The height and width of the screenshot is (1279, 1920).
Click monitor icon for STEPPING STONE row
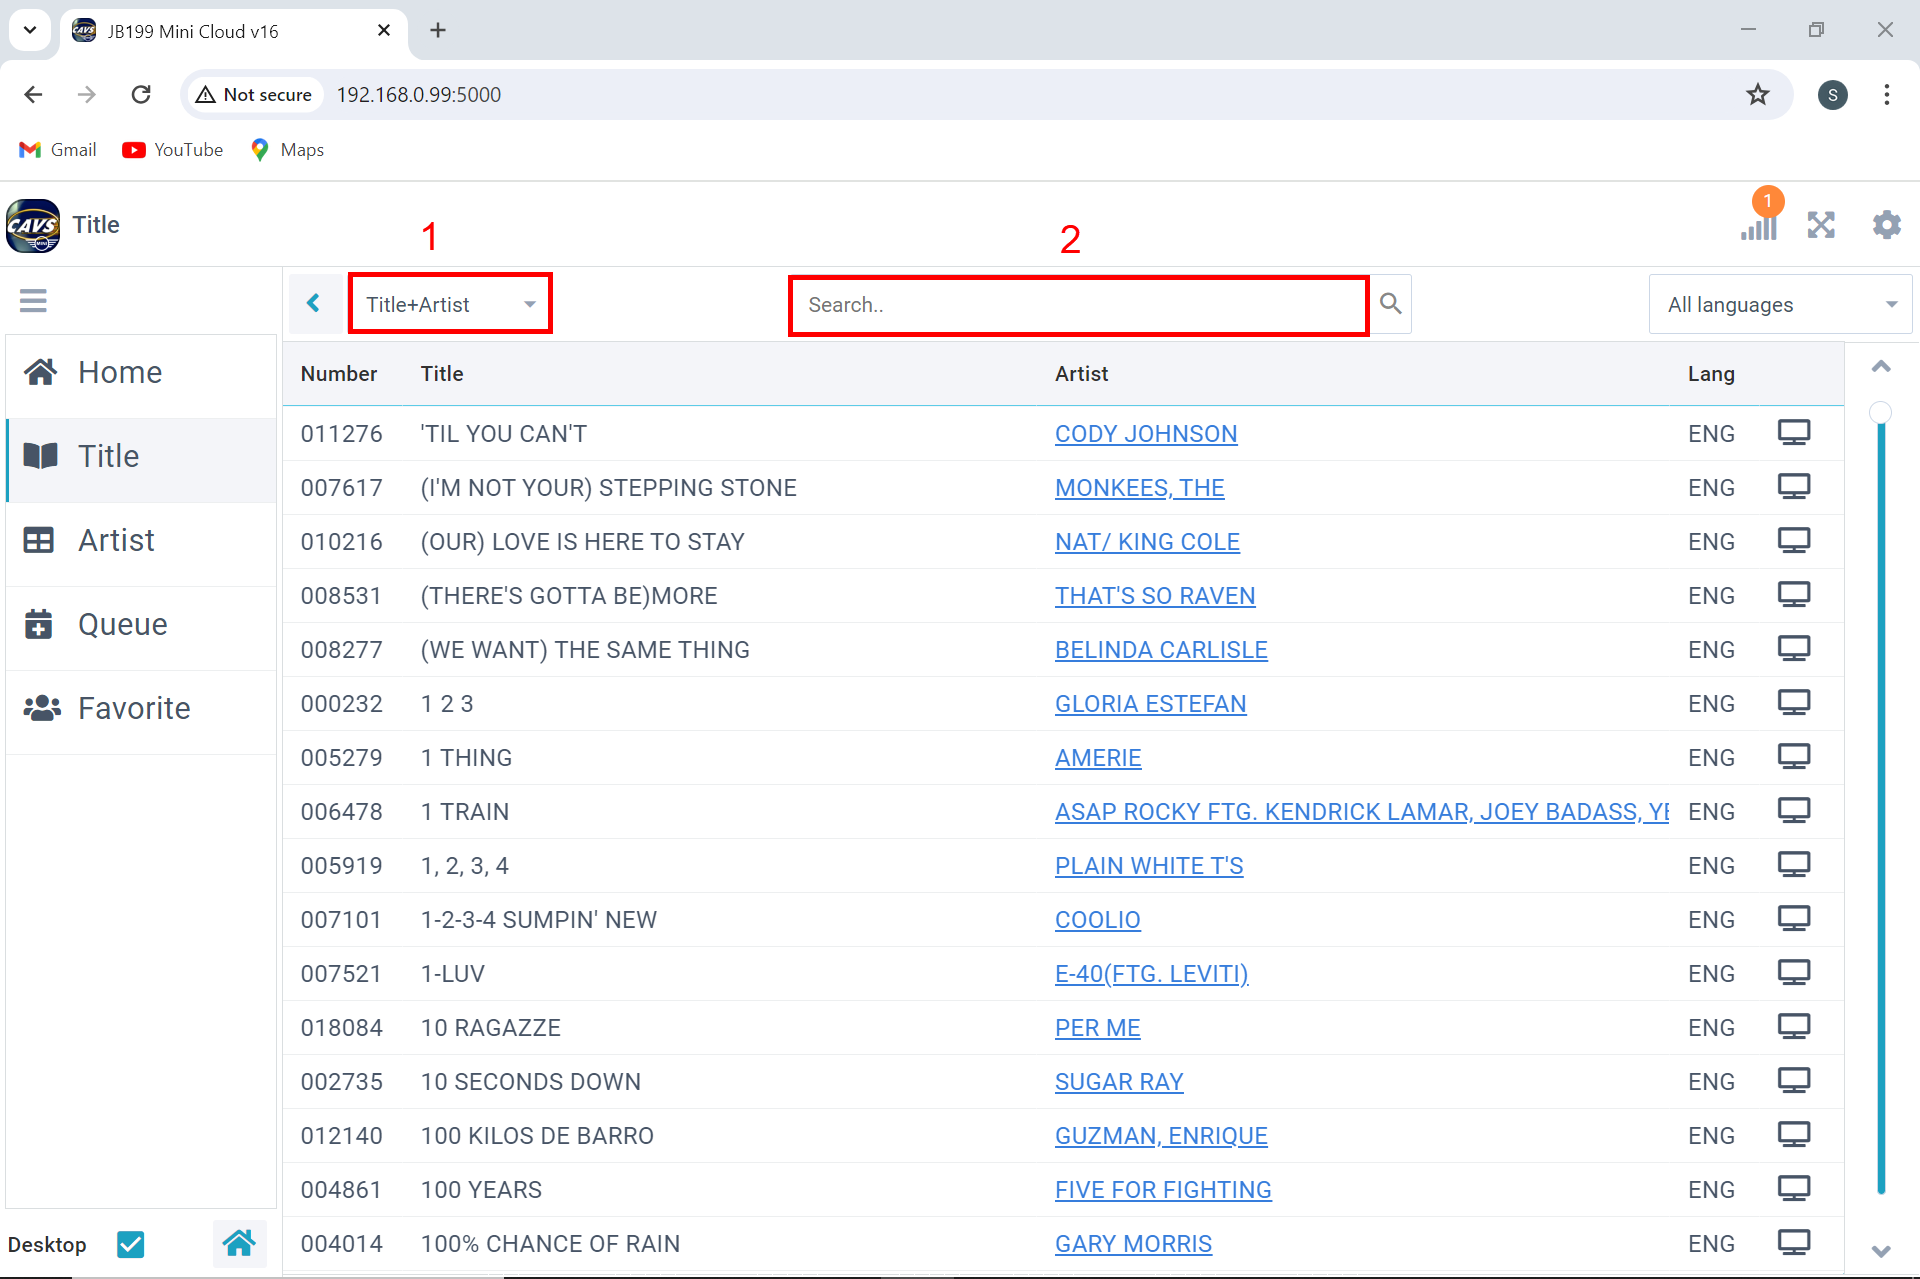tap(1794, 487)
